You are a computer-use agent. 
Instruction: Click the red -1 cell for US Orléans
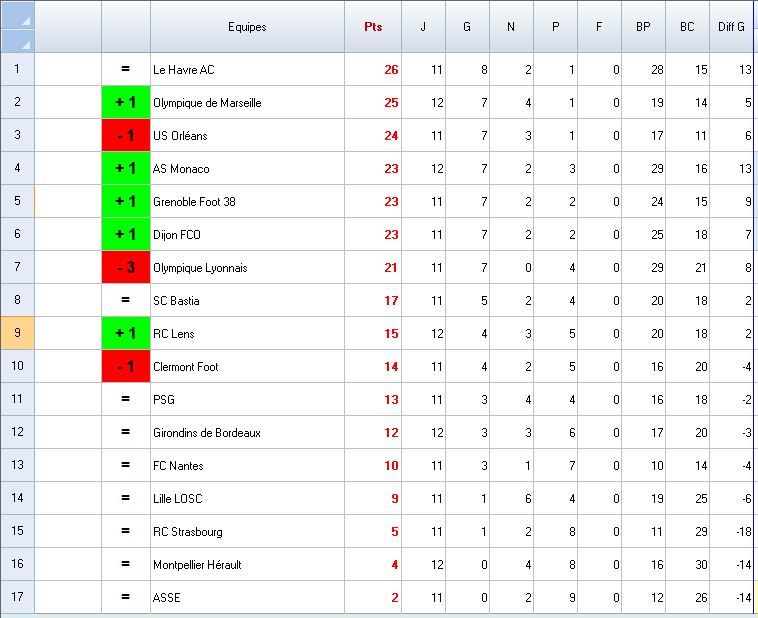(x=126, y=136)
